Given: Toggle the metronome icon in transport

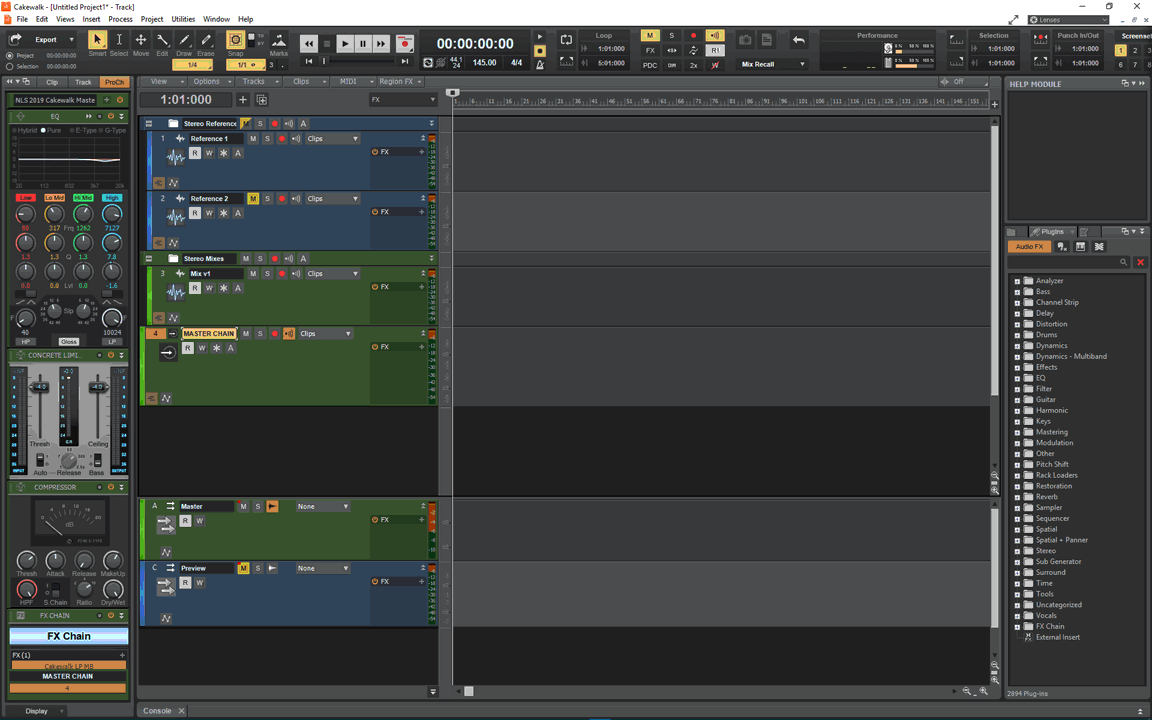Looking at the screenshot, I should [x=540, y=65].
